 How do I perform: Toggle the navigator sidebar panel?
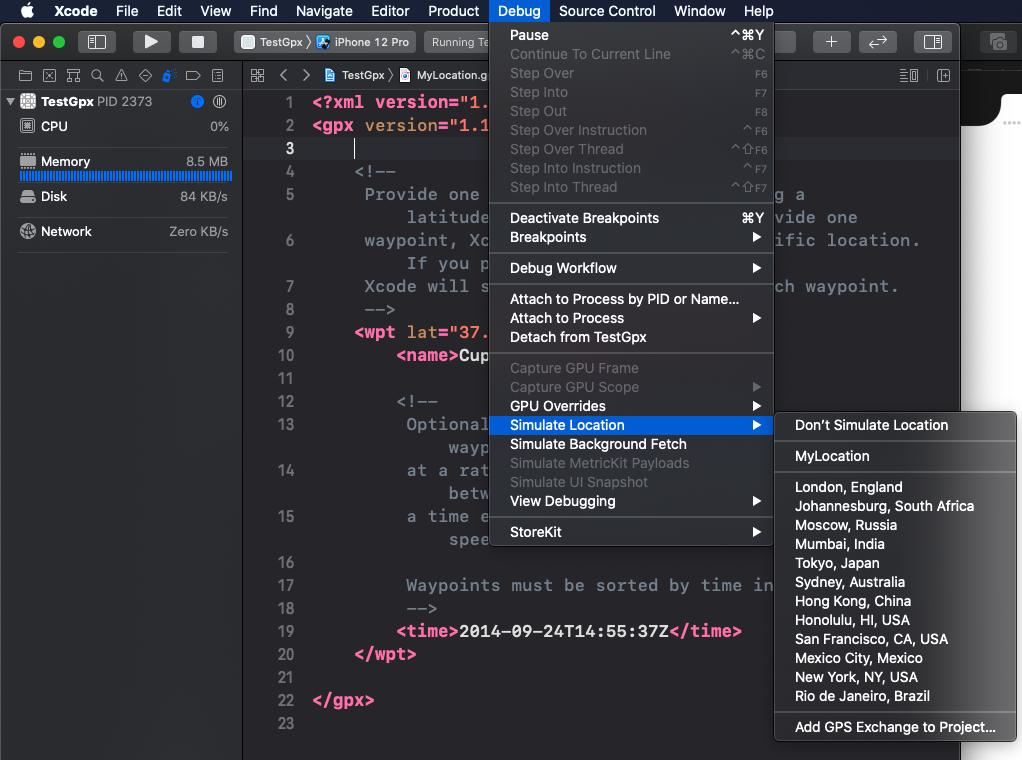(x=96, y=42)
